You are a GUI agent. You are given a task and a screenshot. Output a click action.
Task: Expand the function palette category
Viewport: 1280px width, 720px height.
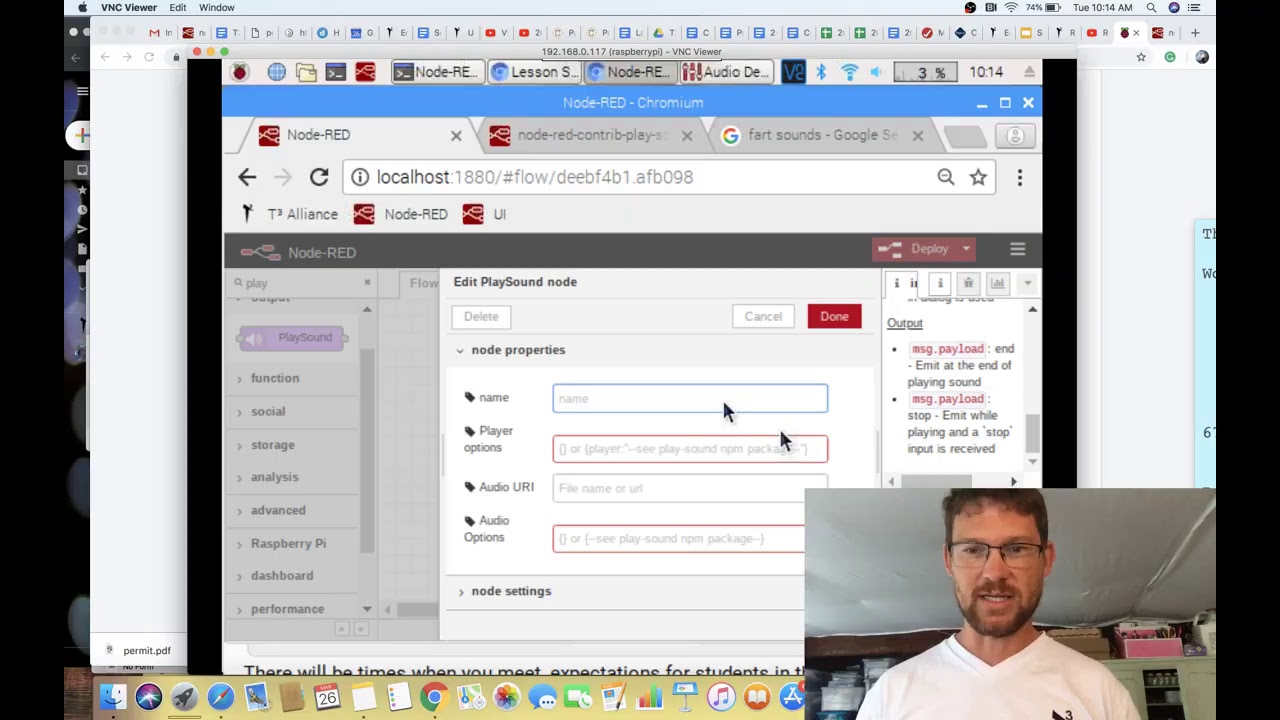(274, 378)
